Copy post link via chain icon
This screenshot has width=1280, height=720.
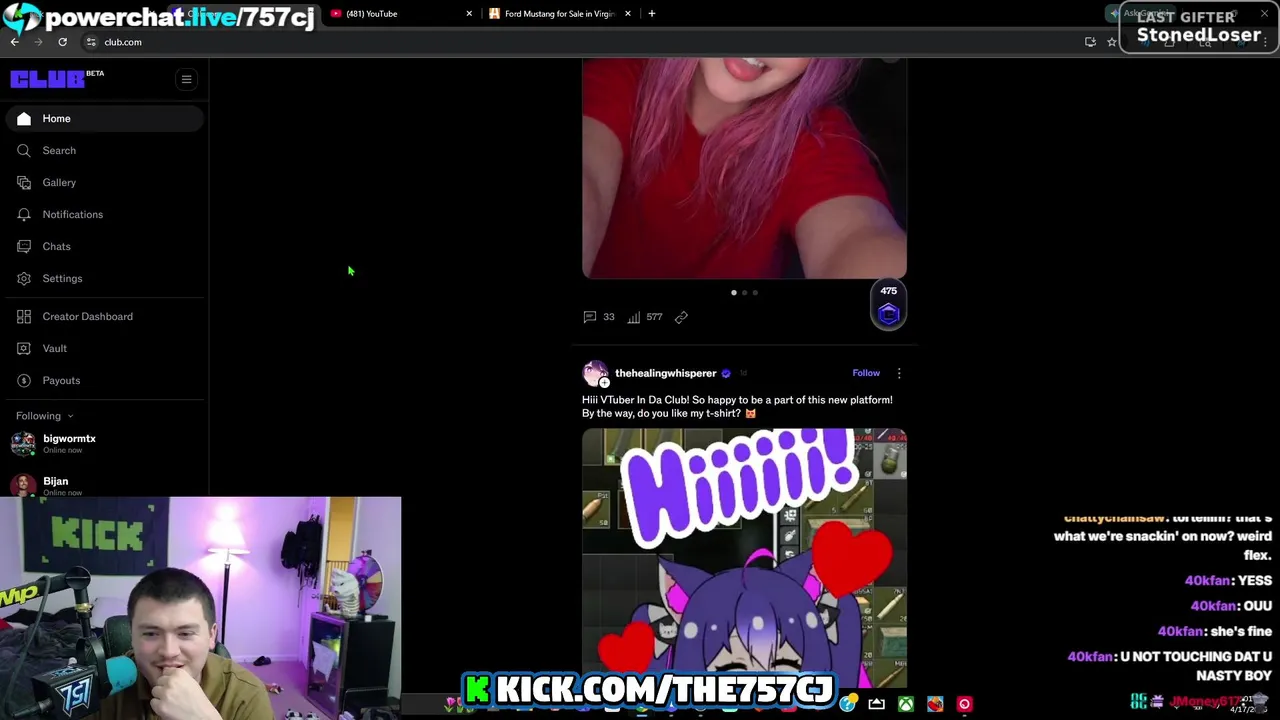[681, 317]
